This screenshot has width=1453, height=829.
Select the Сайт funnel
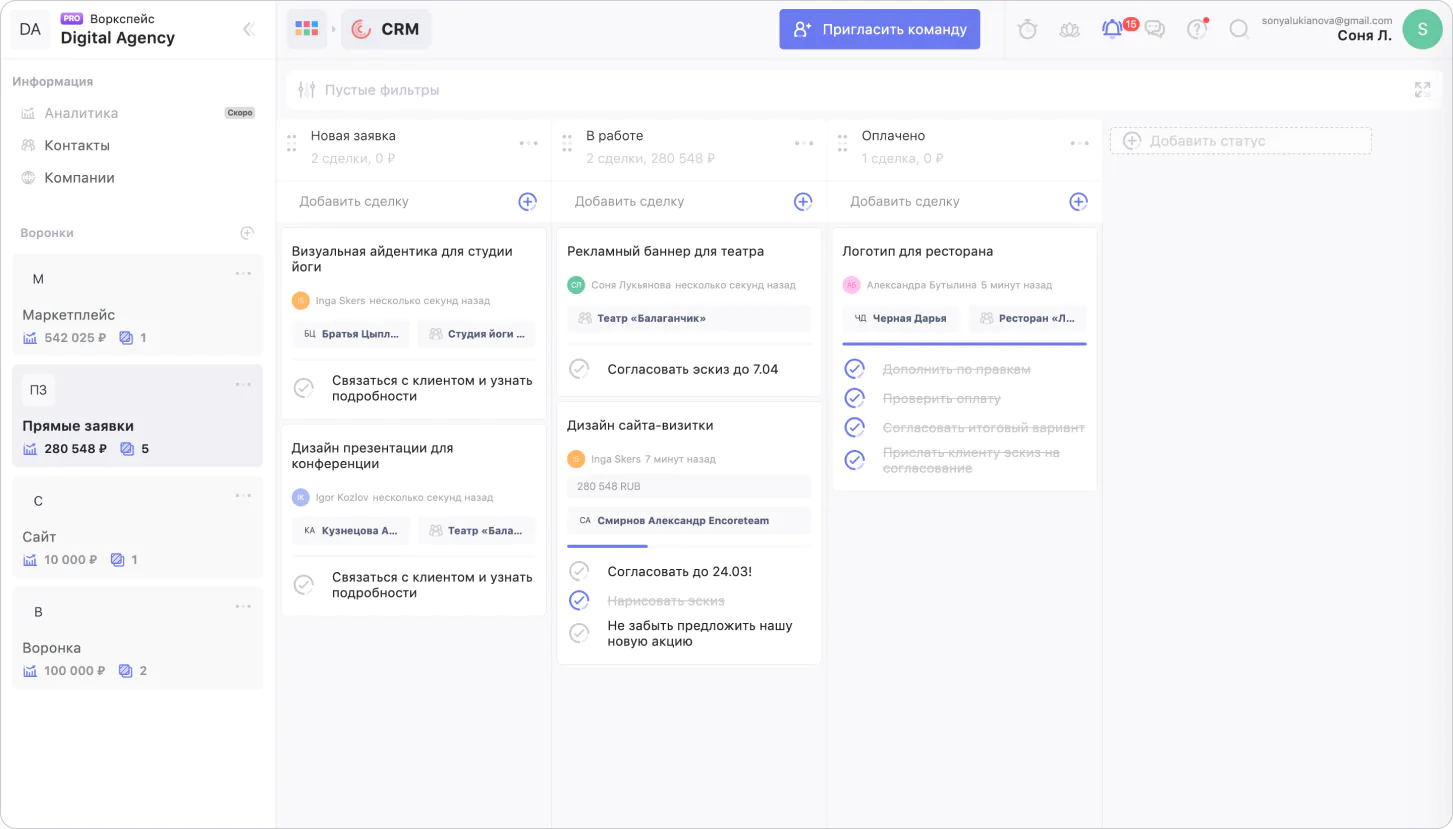(x=137, y=527)
